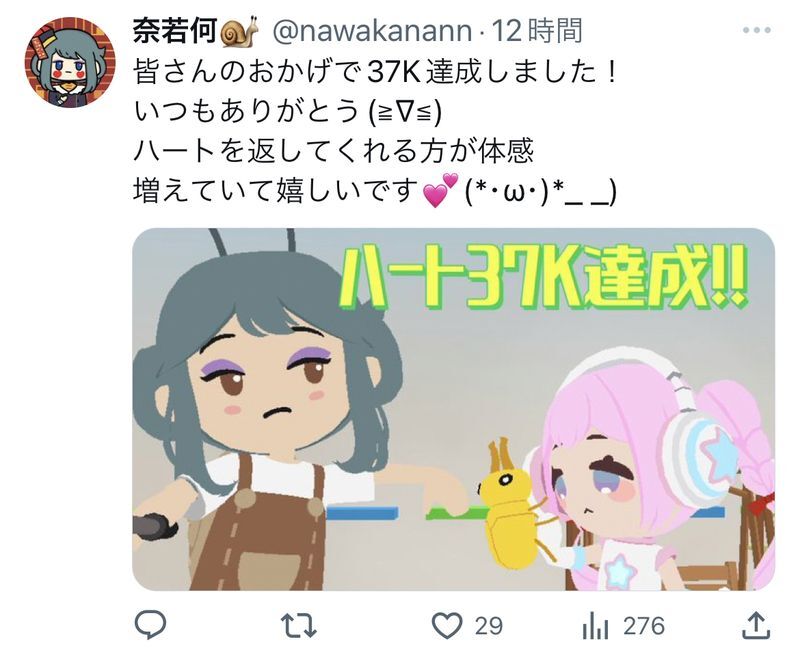Click the green ハート37K達成!! banner text
This screenshot has width=800, height=648.
point(544,278)
